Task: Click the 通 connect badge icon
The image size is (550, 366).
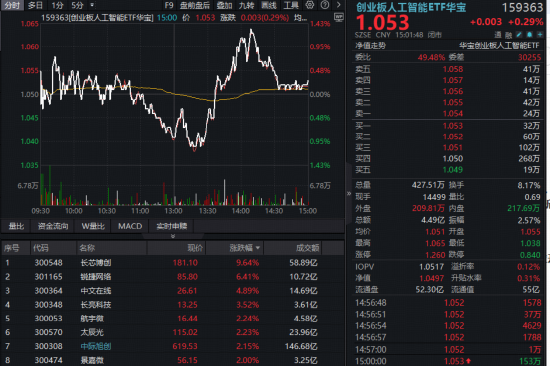Action: pos(498,34)
